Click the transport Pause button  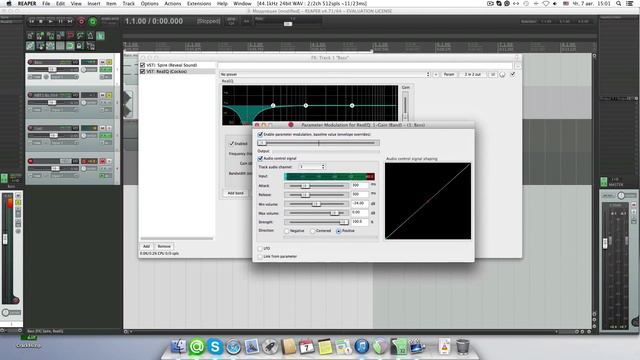[x=60, y=21]
